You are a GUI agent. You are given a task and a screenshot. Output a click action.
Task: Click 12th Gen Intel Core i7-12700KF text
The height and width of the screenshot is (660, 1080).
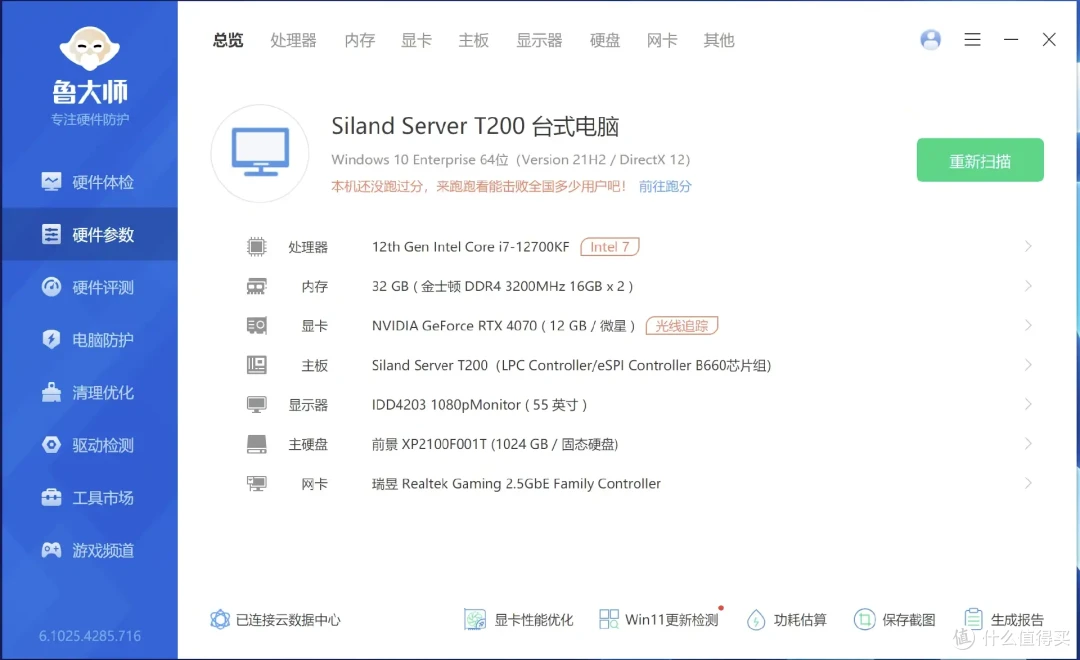470,247
